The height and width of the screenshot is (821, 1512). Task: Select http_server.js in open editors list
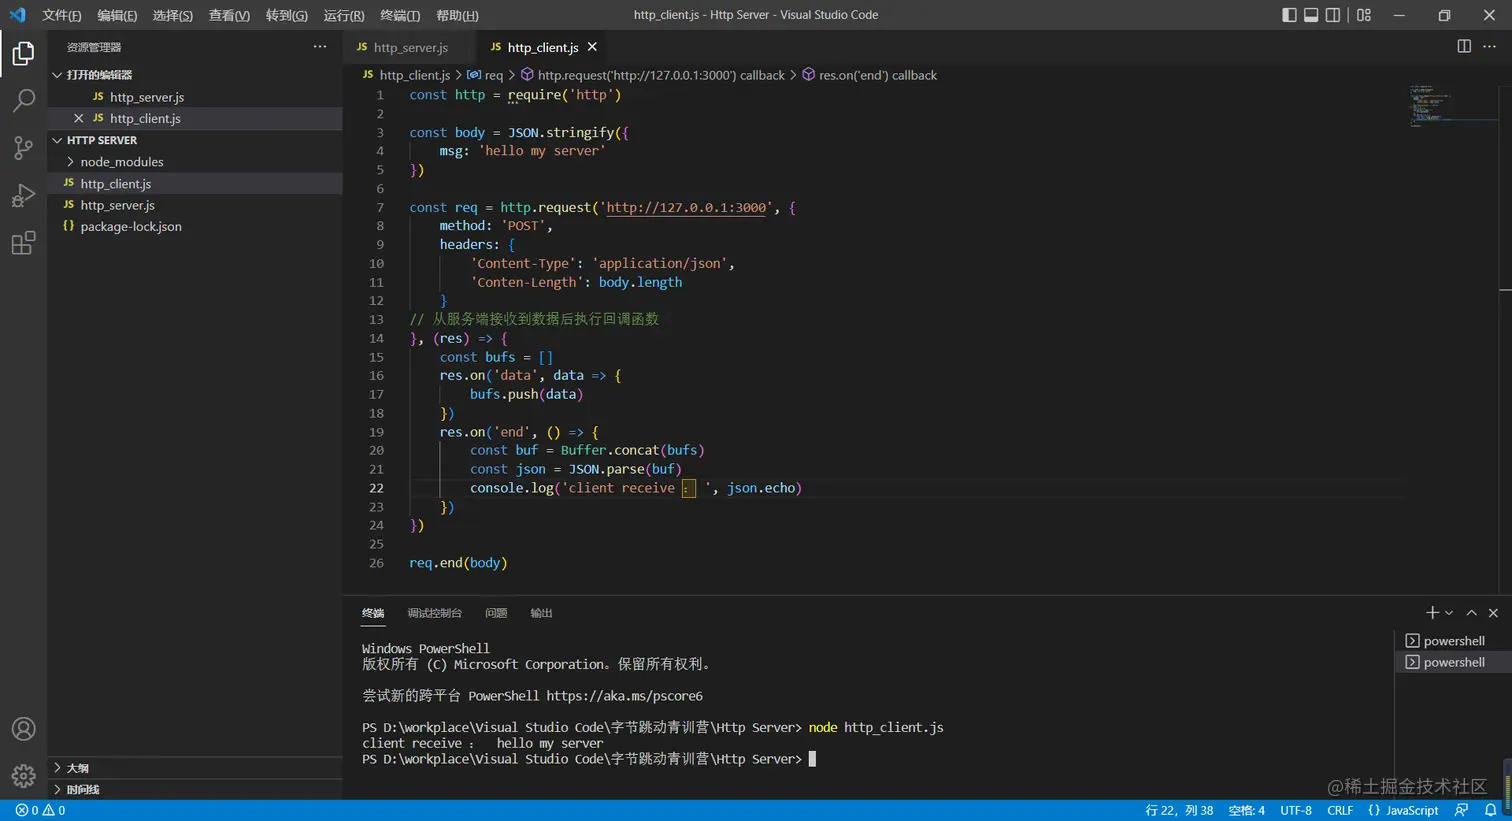(195, 97)
